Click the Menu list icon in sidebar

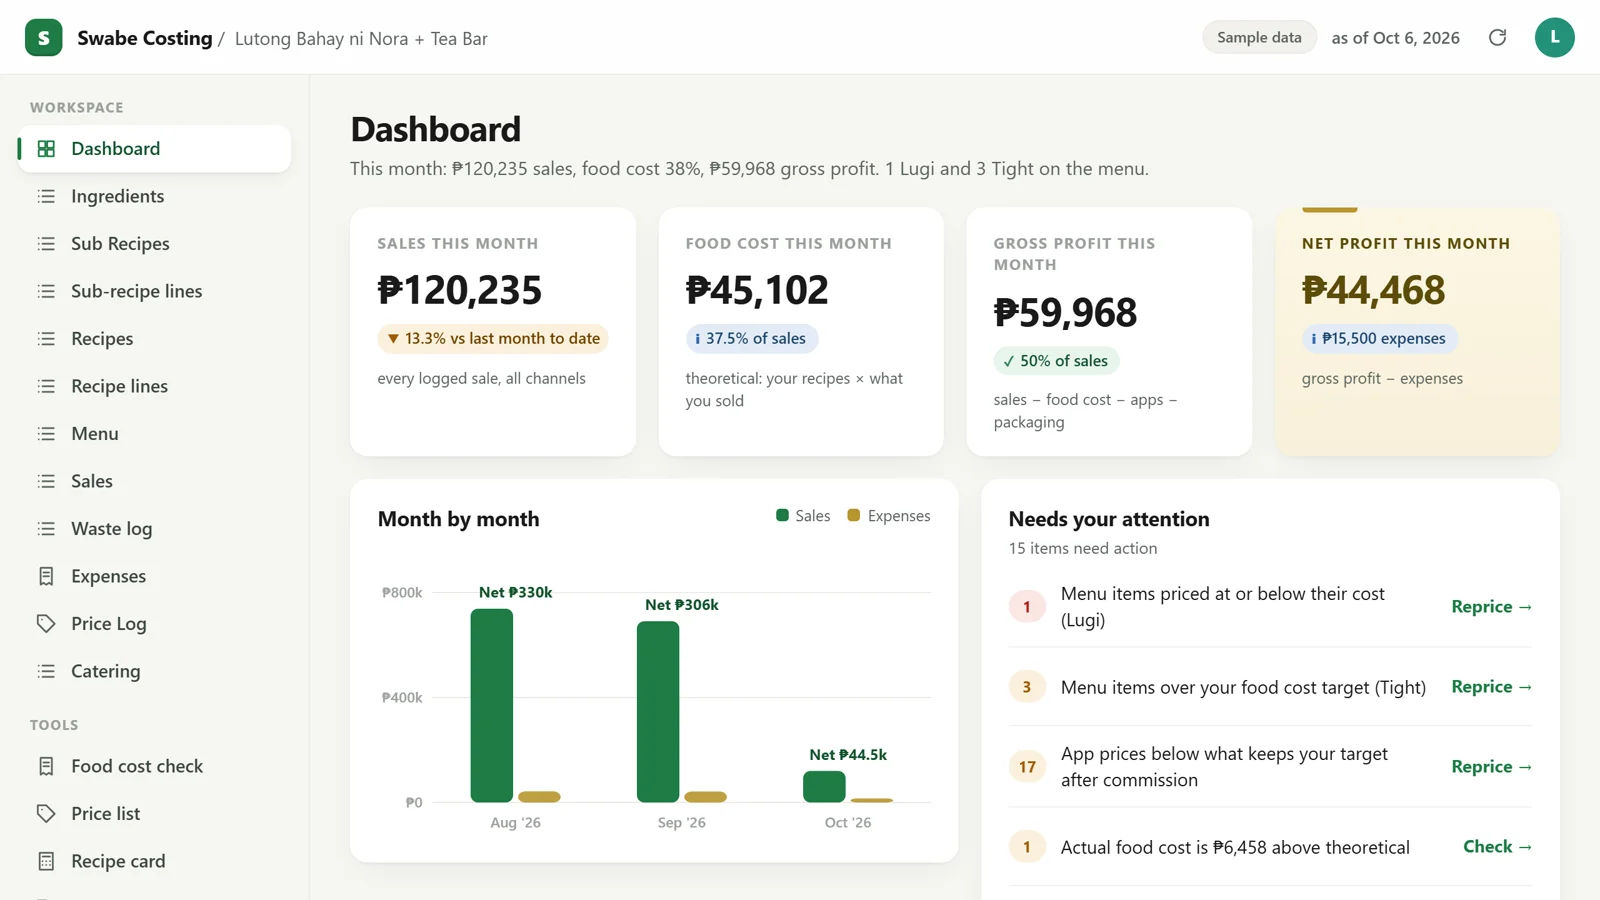coord(46,434)
